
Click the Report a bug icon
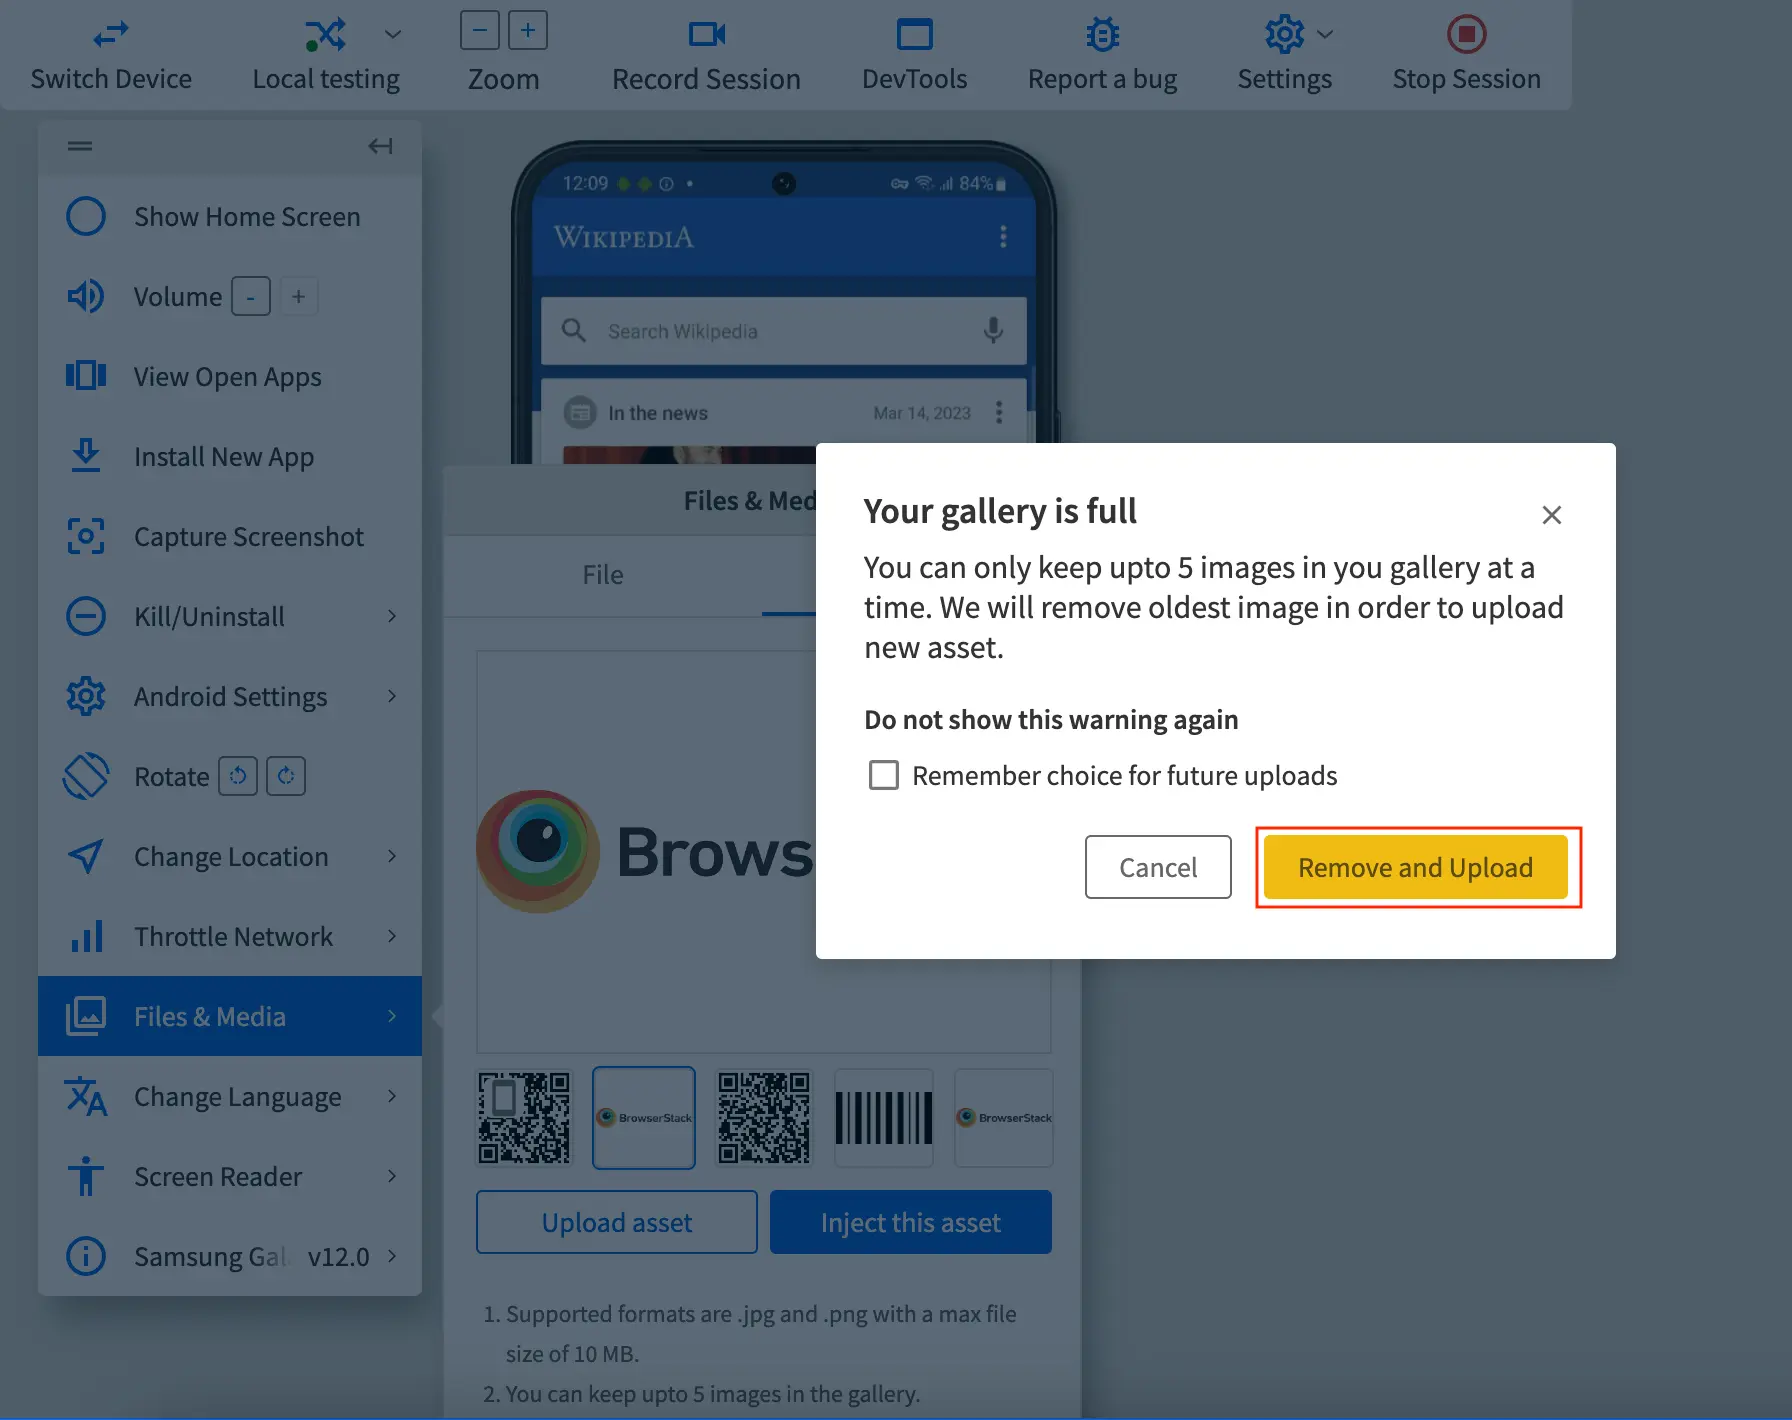coord(1102,35)
